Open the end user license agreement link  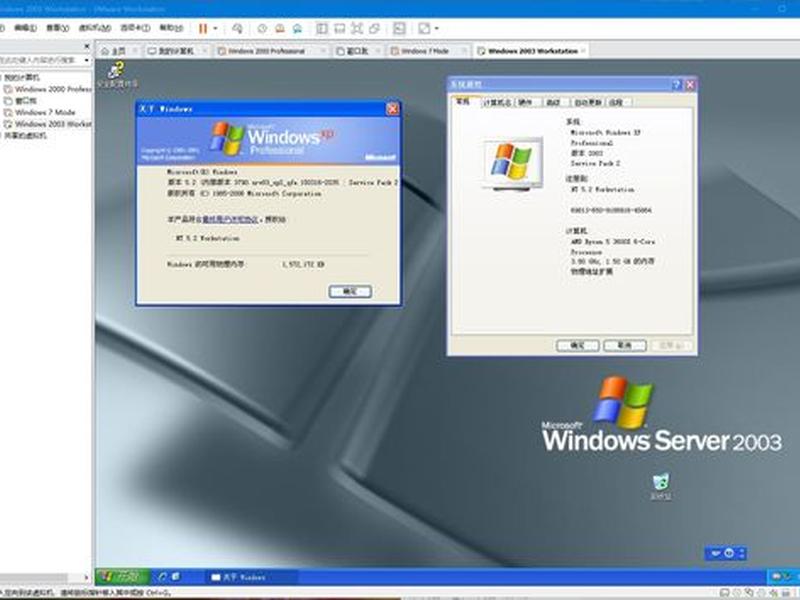230,219
